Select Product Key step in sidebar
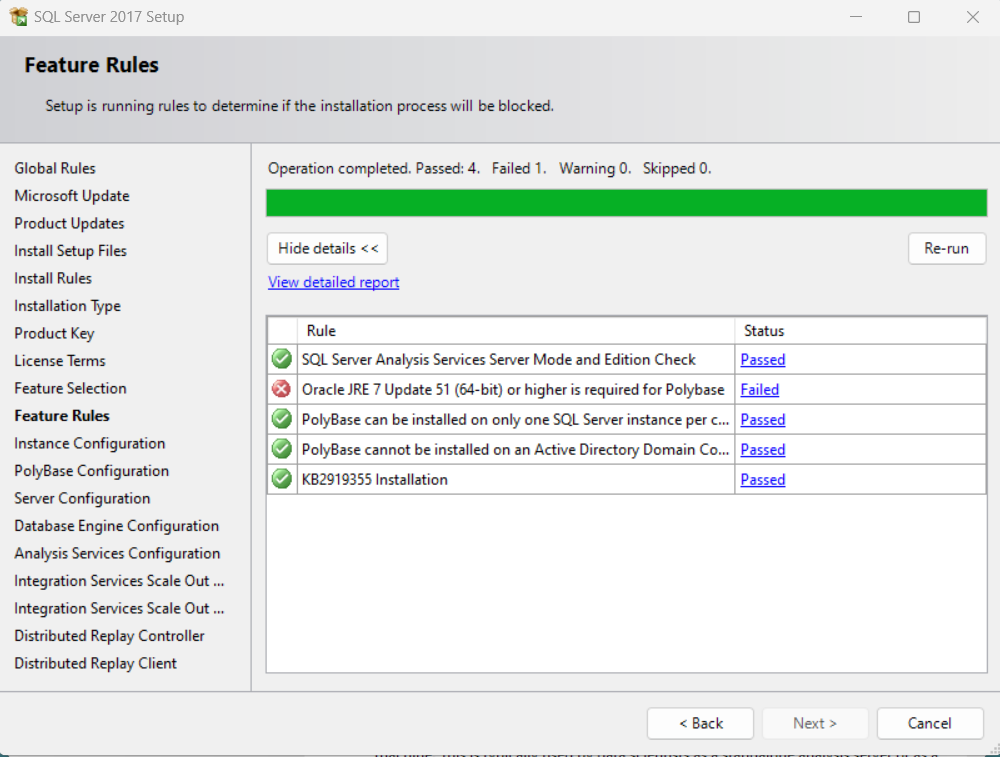This screenshot has width=1000, height=757. tap(54, 334)
